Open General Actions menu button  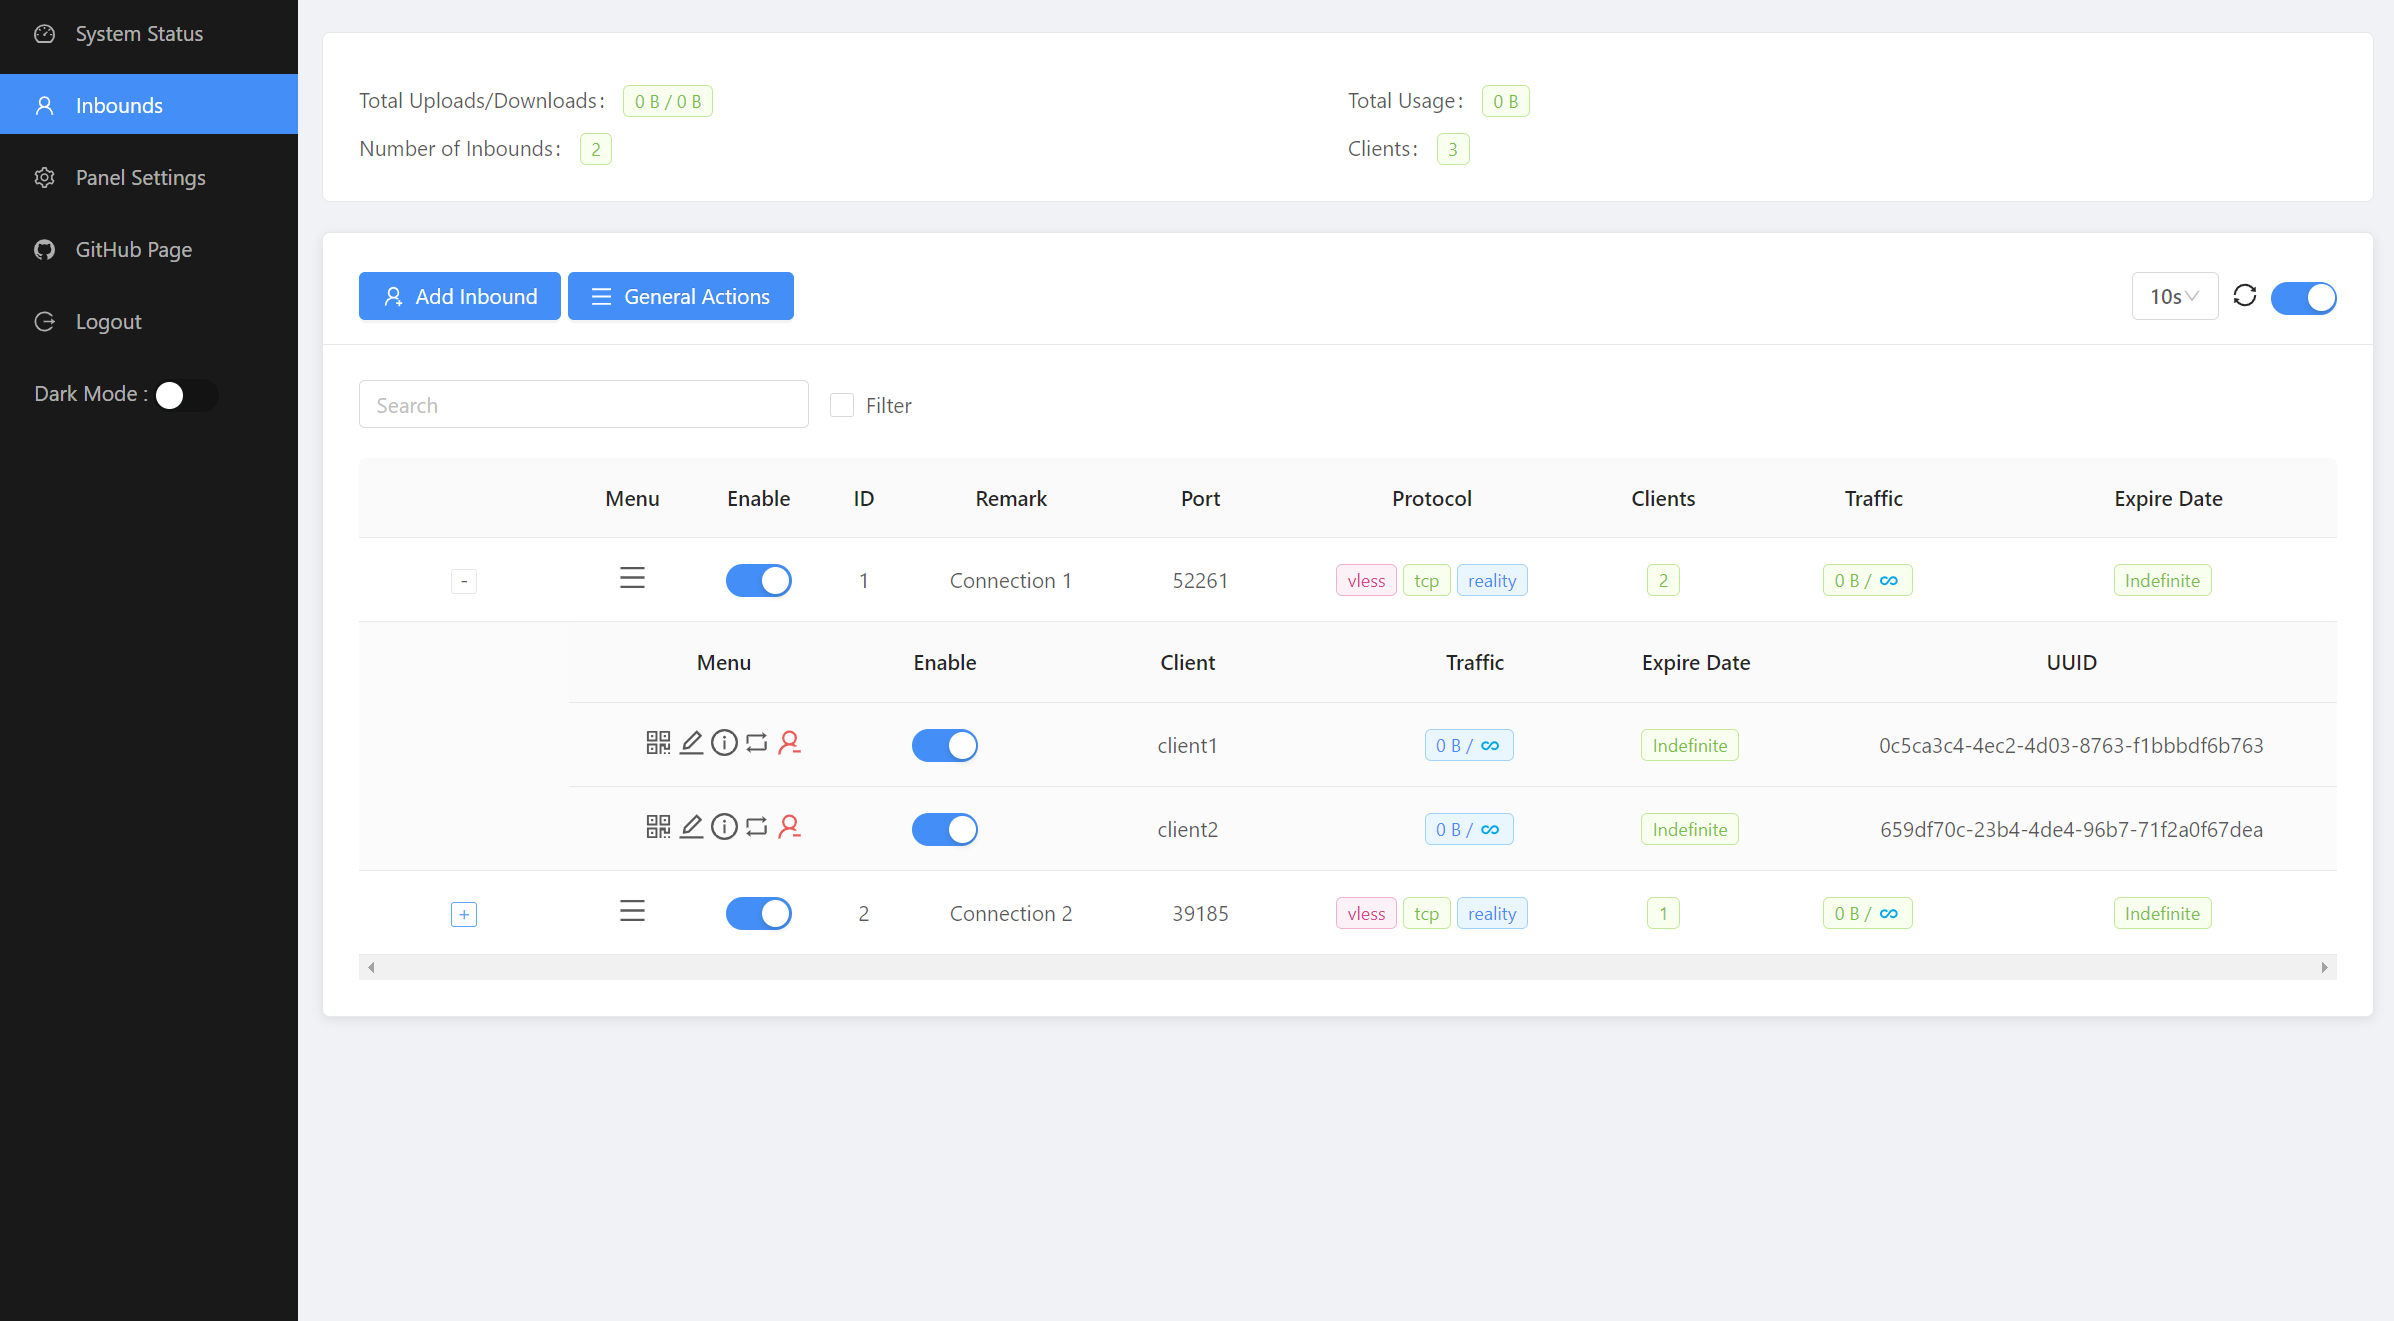(x=681, y=297)
